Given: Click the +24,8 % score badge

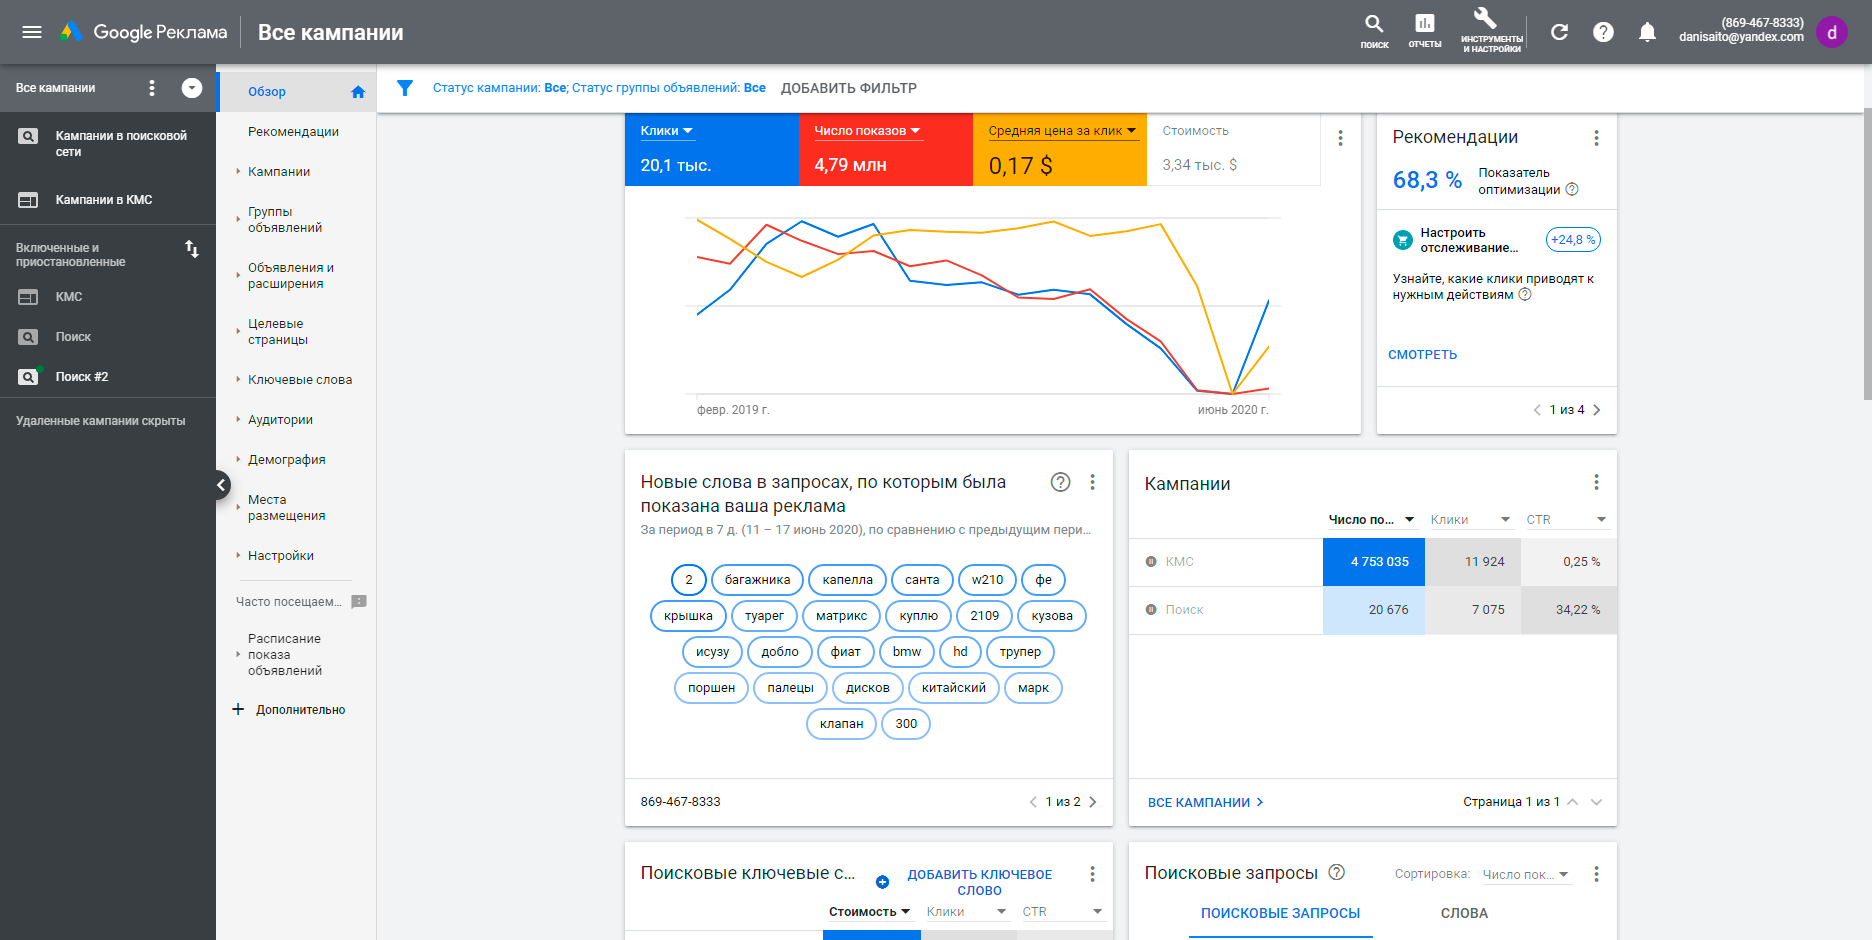Looking at the screenshot, I should coord(1573,240).
